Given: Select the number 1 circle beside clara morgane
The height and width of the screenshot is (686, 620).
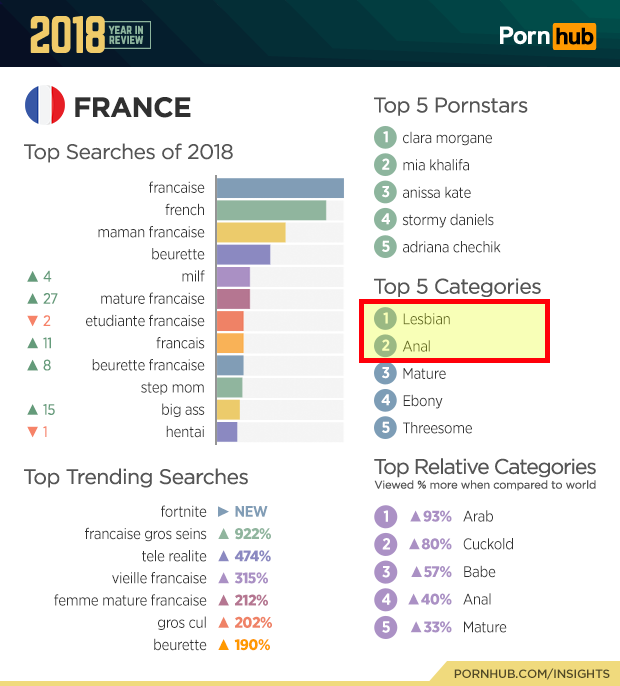Looking at the screenshot, I should pos(385,137).
